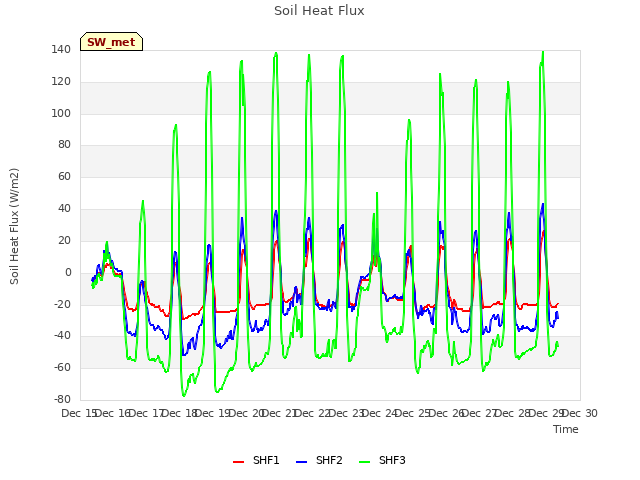The width and height of the screenshot is (640, 480).
Task: Click the Dec 30 x-axis tick label
Action: pos(580,413)
